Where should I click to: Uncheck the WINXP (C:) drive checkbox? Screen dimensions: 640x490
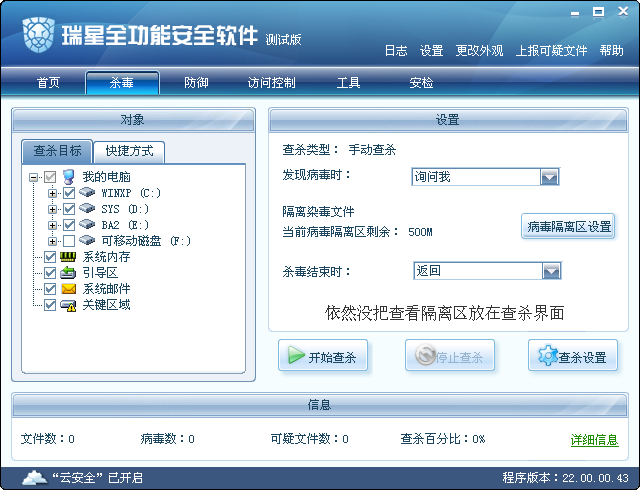pos(69,193)
